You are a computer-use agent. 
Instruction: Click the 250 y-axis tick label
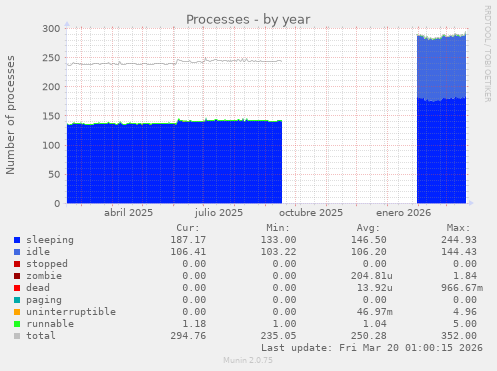click(51, 58)
